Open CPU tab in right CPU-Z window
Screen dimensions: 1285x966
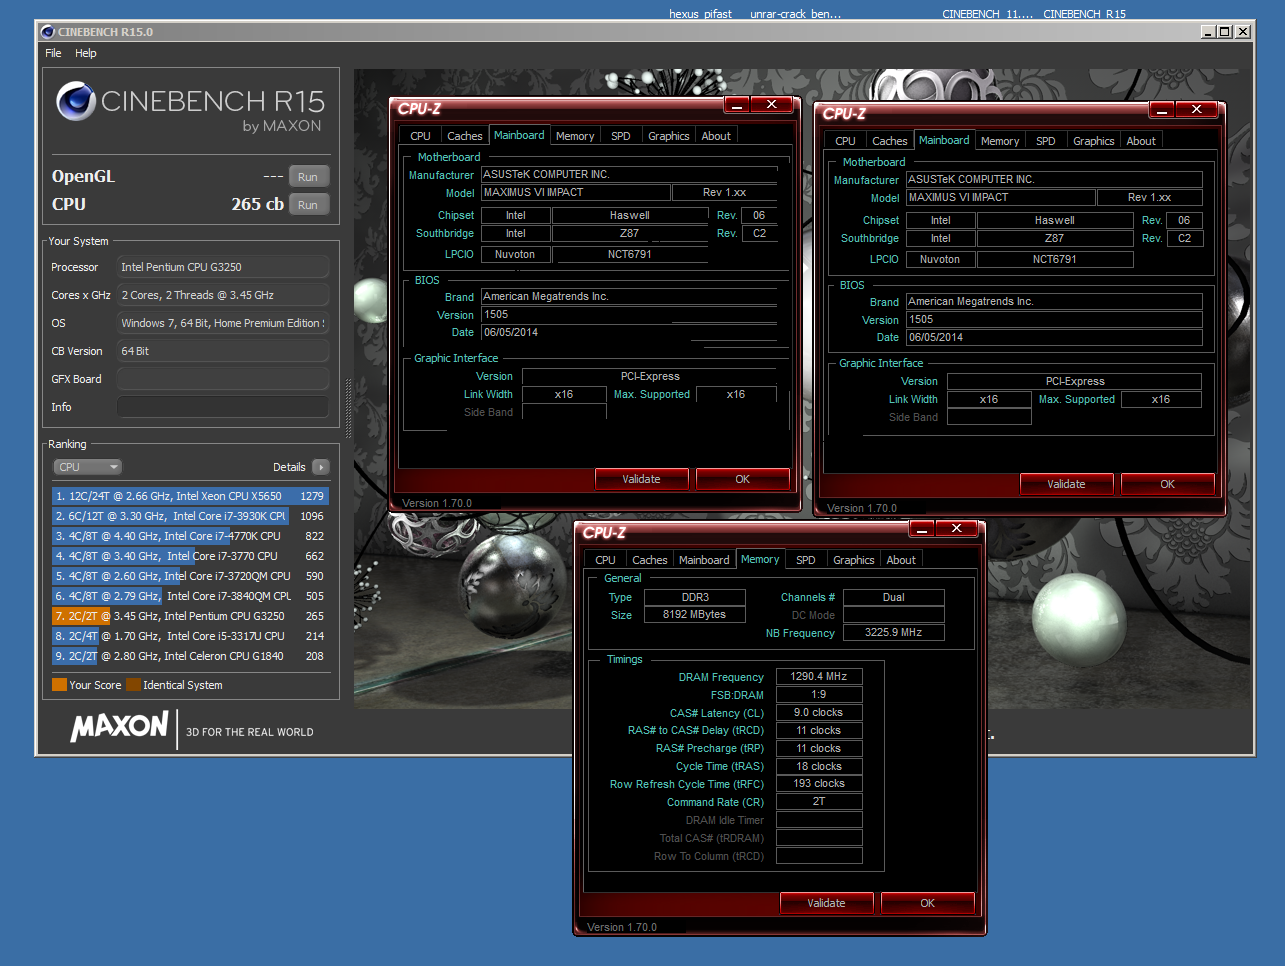(845, 141)
